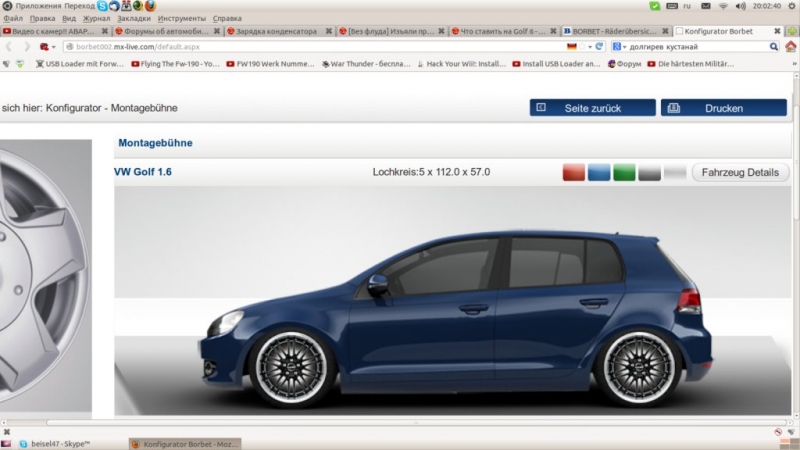Open the address bar history dropdown arrow
The height and width of the screenshot is (450, 800).
(590, 47)
